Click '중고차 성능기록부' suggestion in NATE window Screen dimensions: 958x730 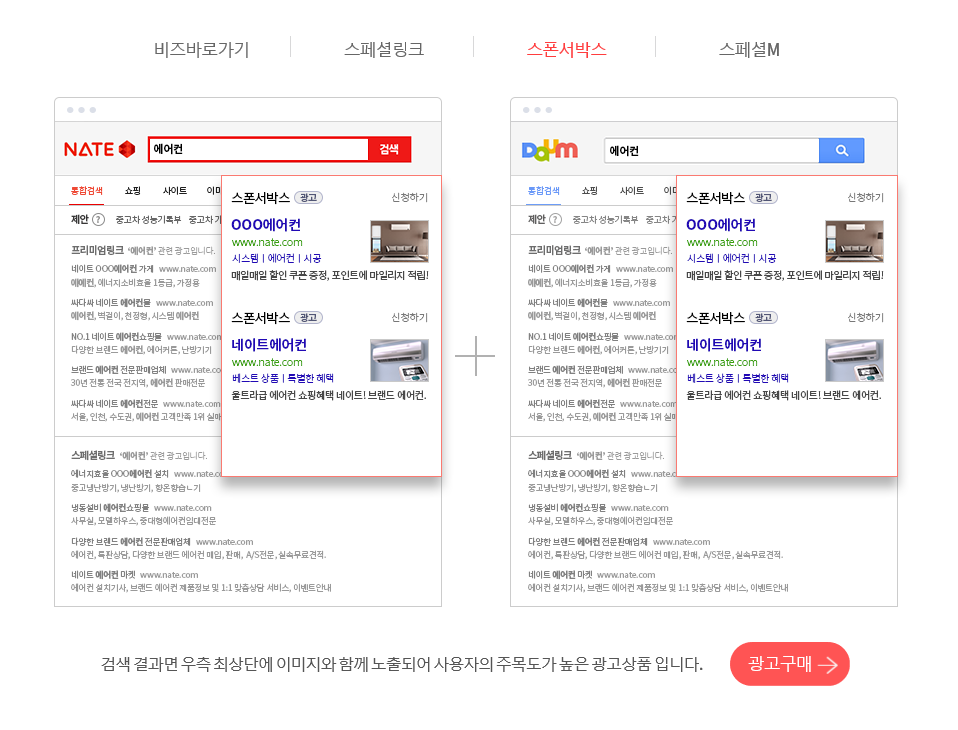click(x=148, y=219)
